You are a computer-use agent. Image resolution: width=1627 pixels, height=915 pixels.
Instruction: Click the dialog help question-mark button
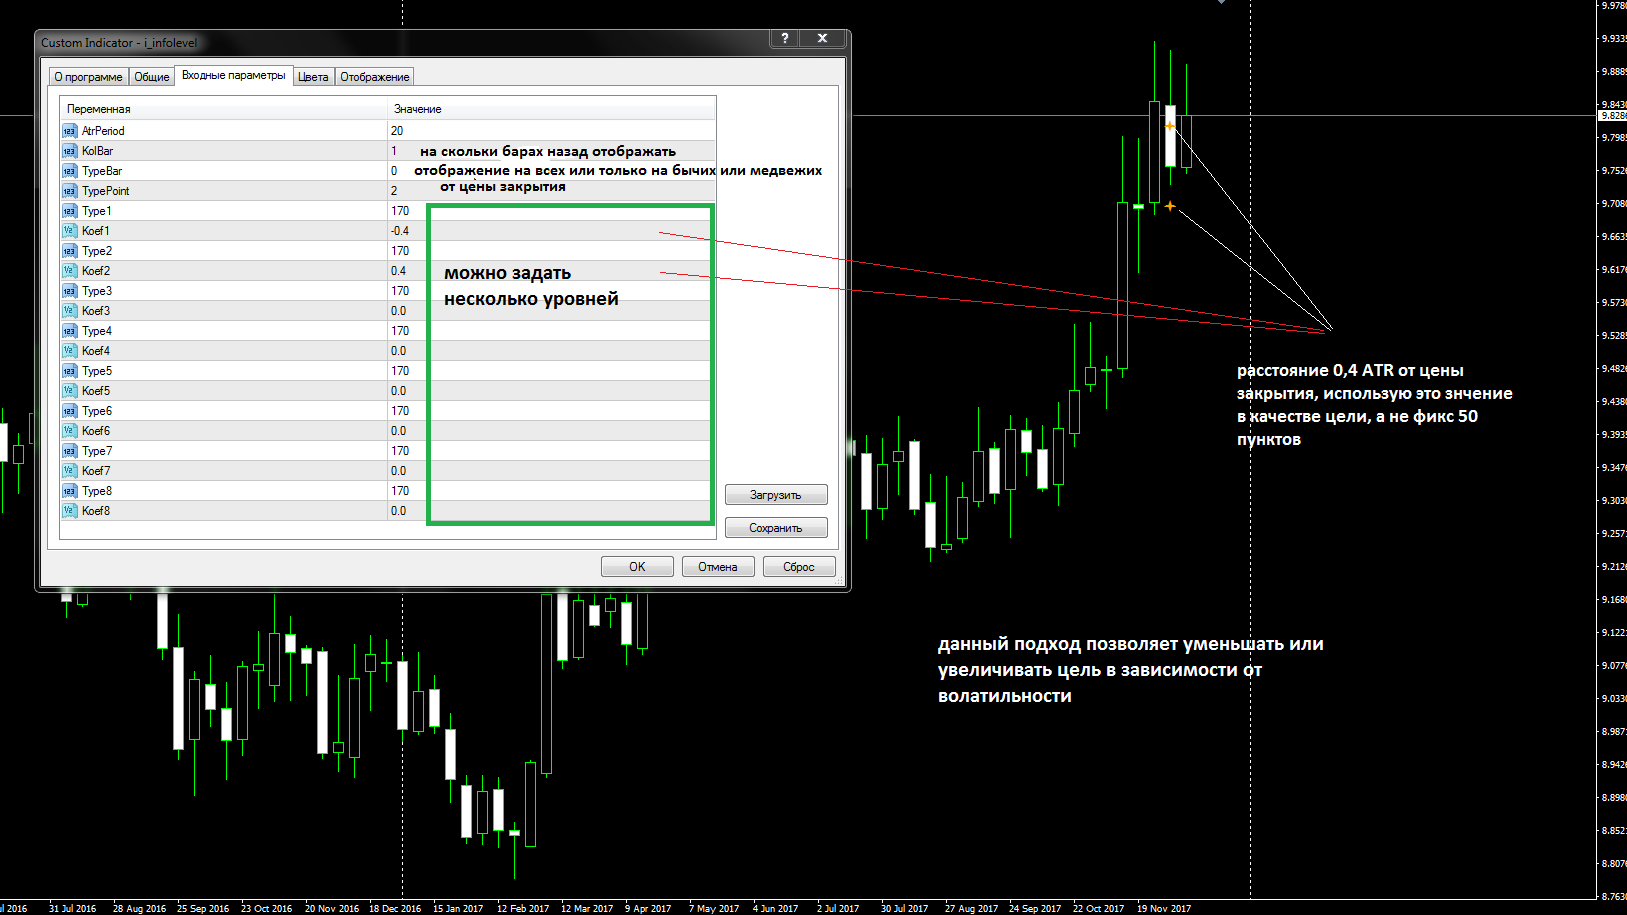(785, 38)
